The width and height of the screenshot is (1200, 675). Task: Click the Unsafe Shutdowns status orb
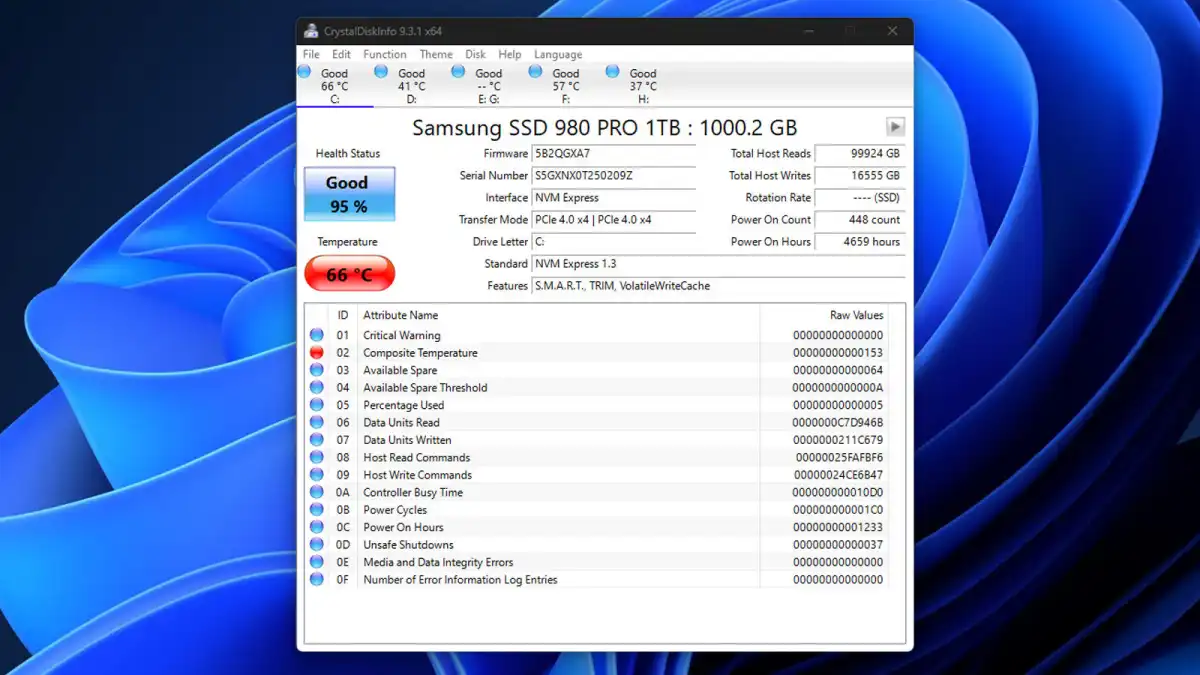click(317, 545)
